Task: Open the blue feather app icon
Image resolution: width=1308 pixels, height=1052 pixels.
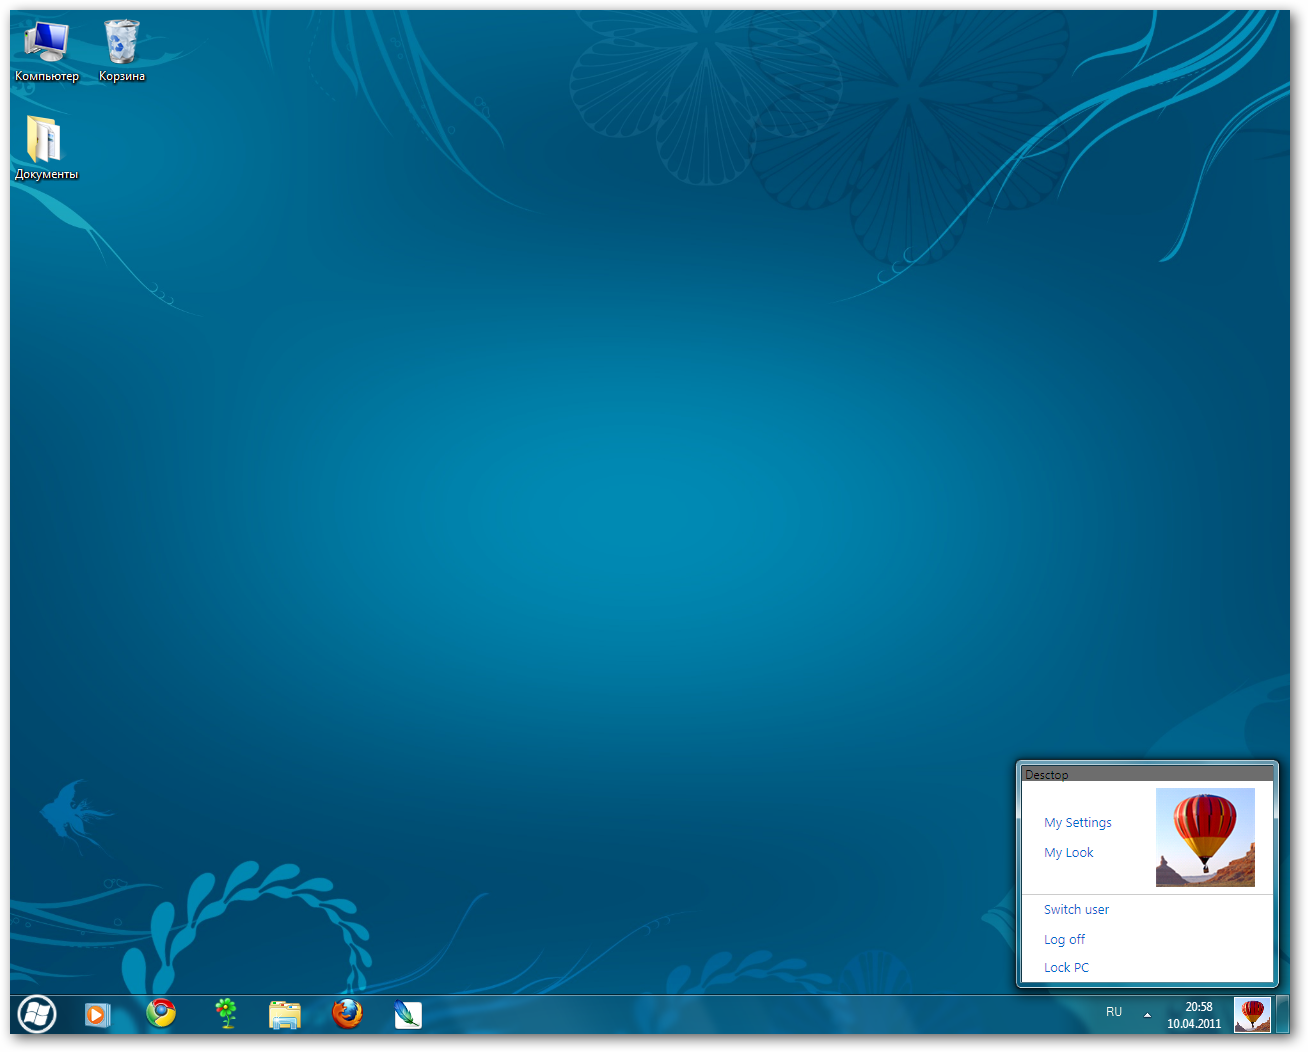Action: point(408,1014)
